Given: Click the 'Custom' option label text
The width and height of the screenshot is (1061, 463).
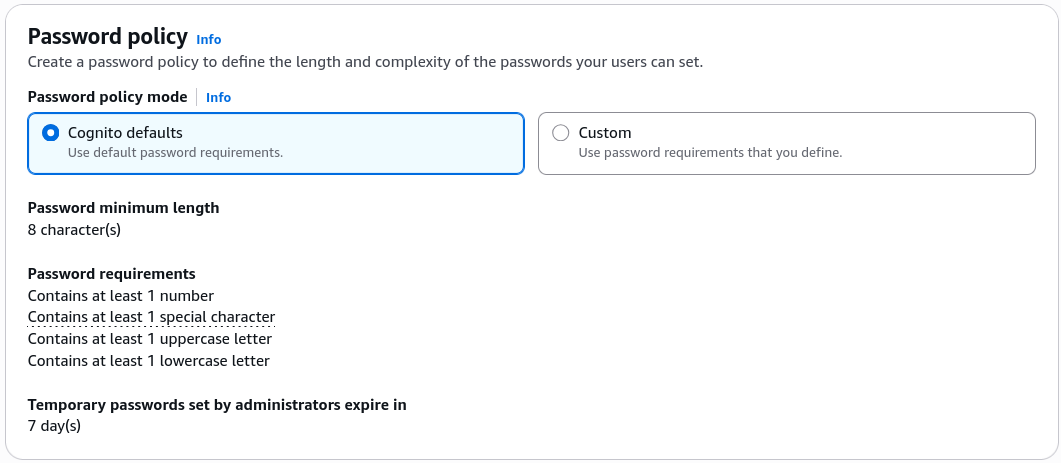Looking at the screenshot, I should tap(604, 133).
